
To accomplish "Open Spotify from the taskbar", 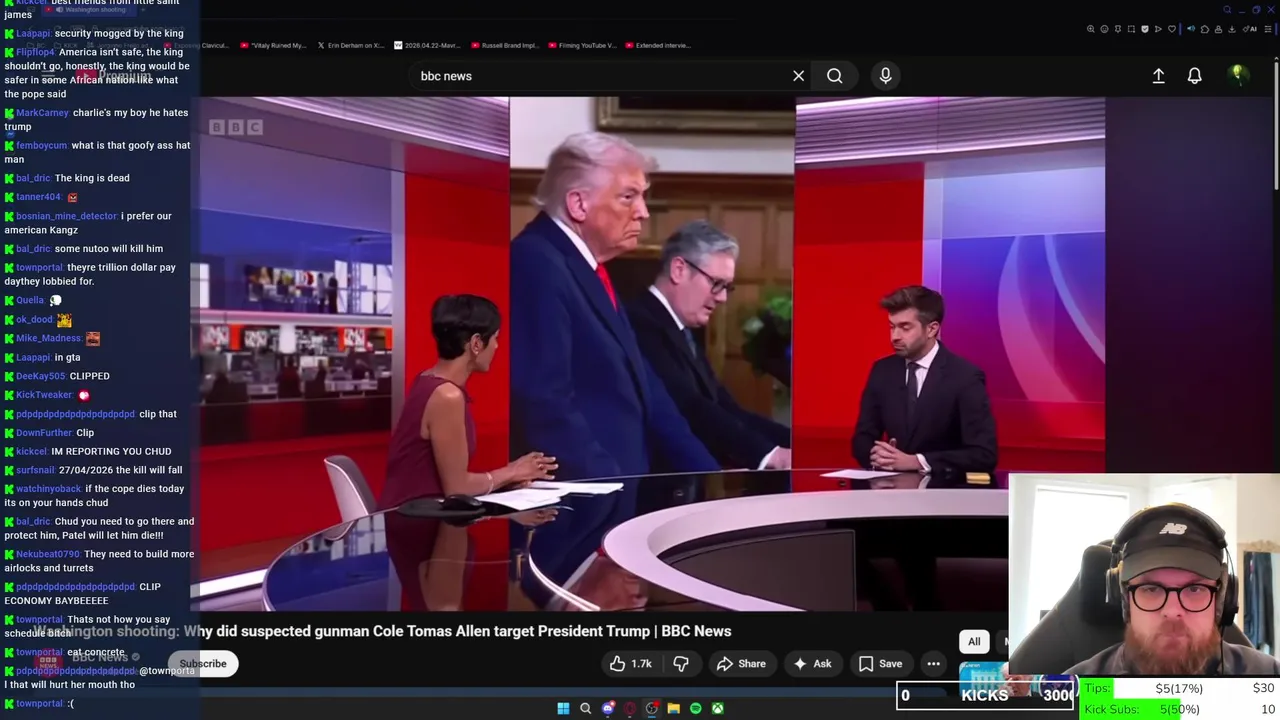I will click(695, 708).
